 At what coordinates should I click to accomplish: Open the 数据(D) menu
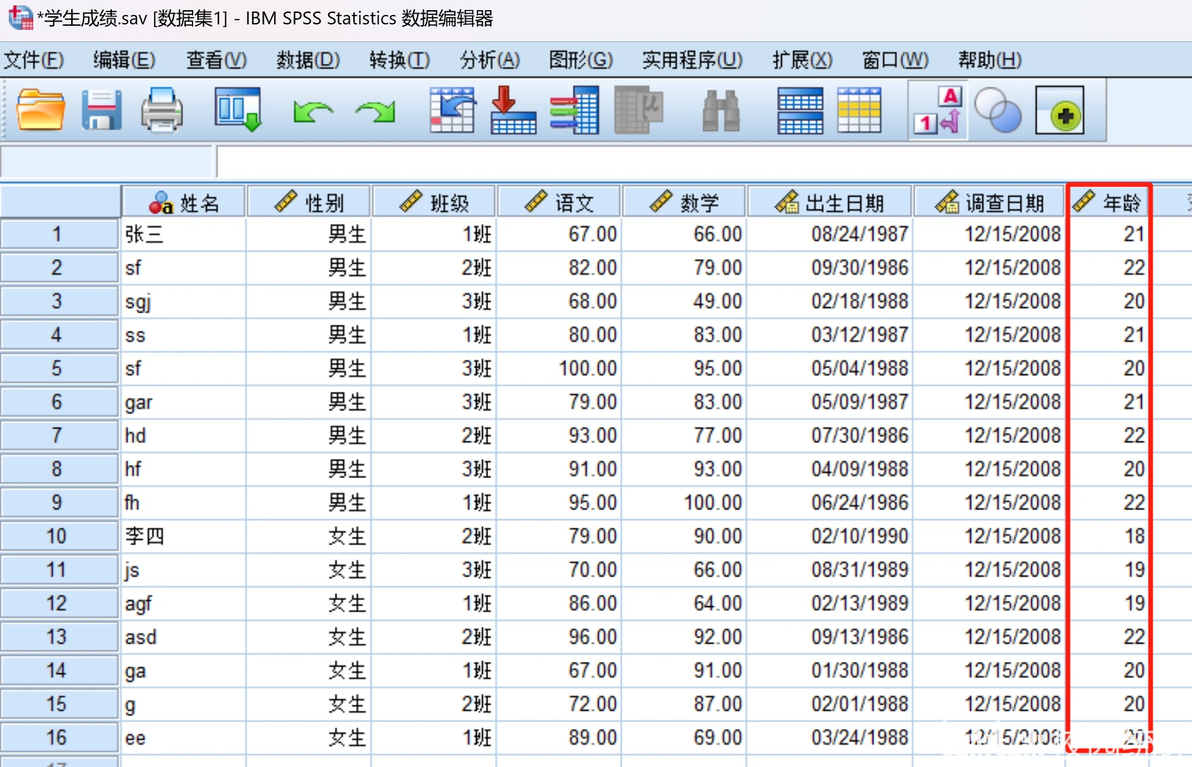coord(308,59)
